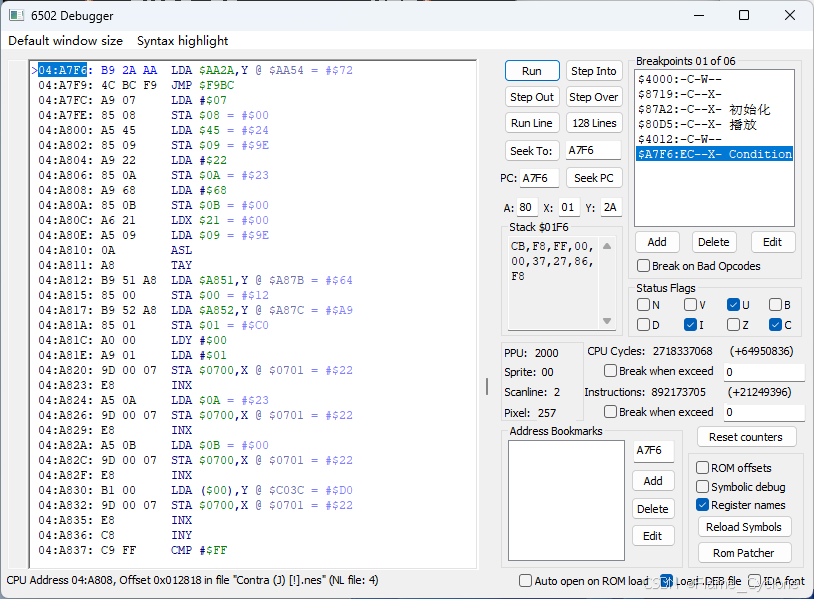Click the 128 Lines button

pos(593,123)
